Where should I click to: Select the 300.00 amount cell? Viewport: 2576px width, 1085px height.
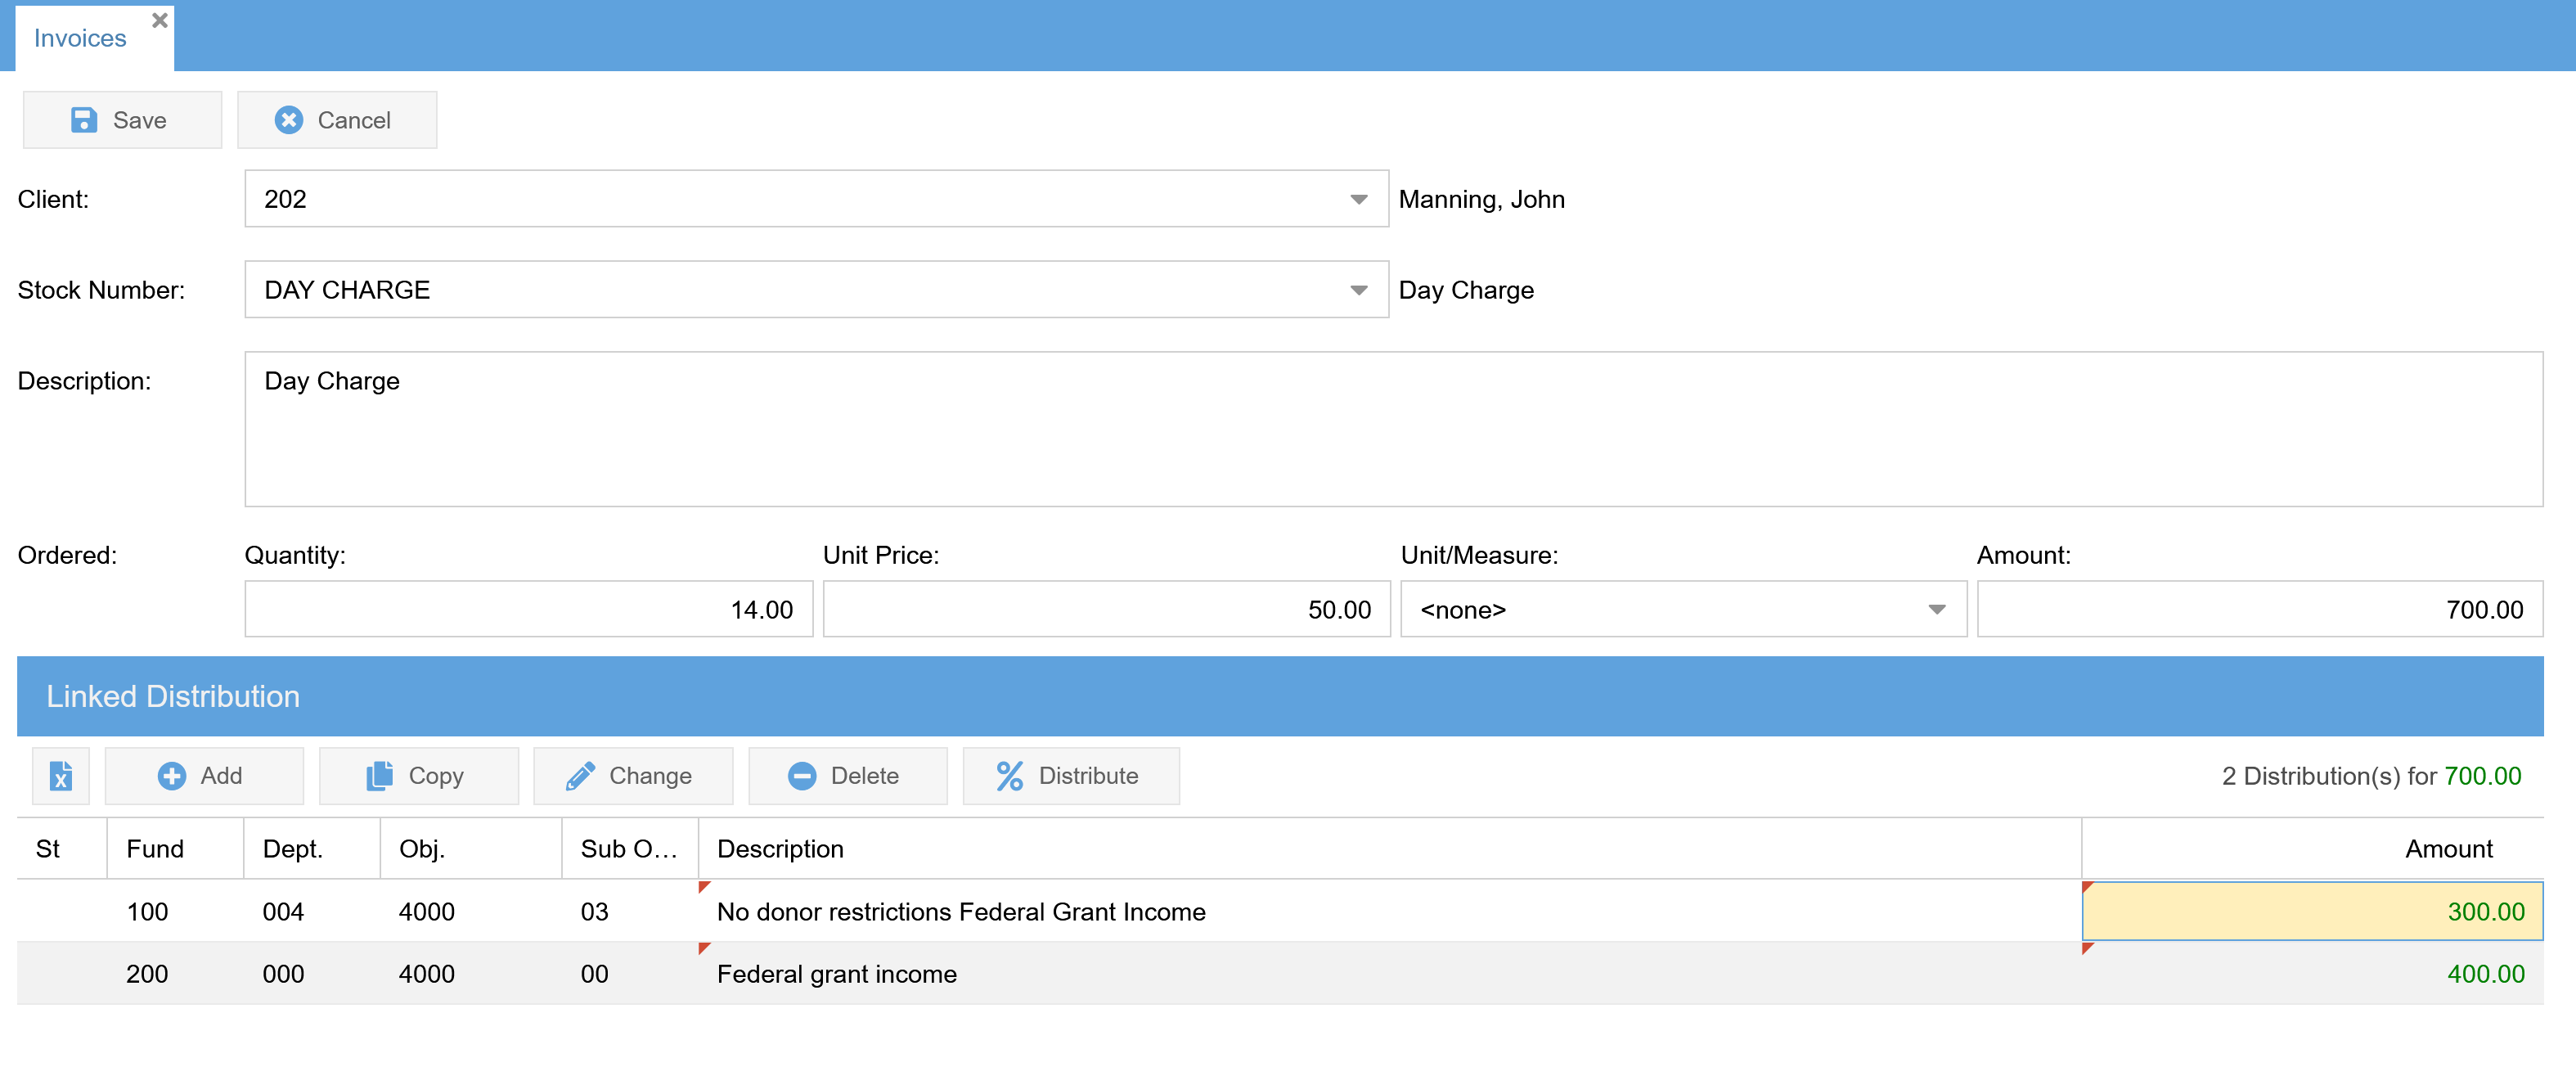pos(2311,912)
